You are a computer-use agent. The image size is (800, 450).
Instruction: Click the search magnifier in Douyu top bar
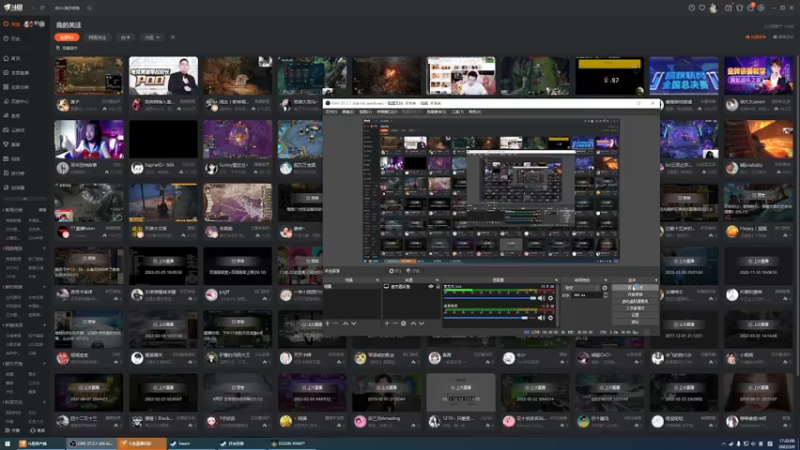coord(89,8)
